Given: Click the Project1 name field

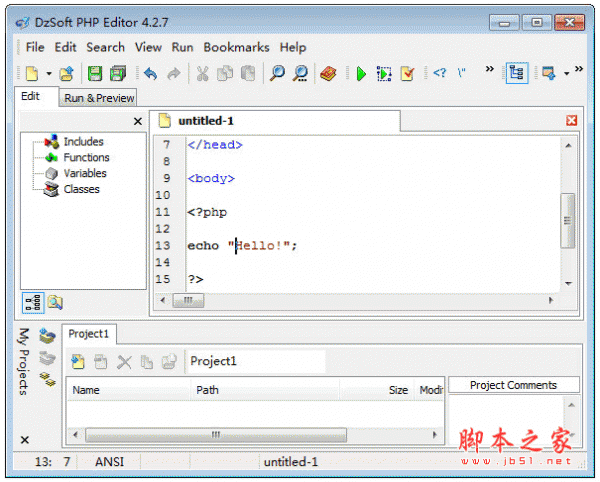Looking at the screenshot, I should click(x=256, y=361).
